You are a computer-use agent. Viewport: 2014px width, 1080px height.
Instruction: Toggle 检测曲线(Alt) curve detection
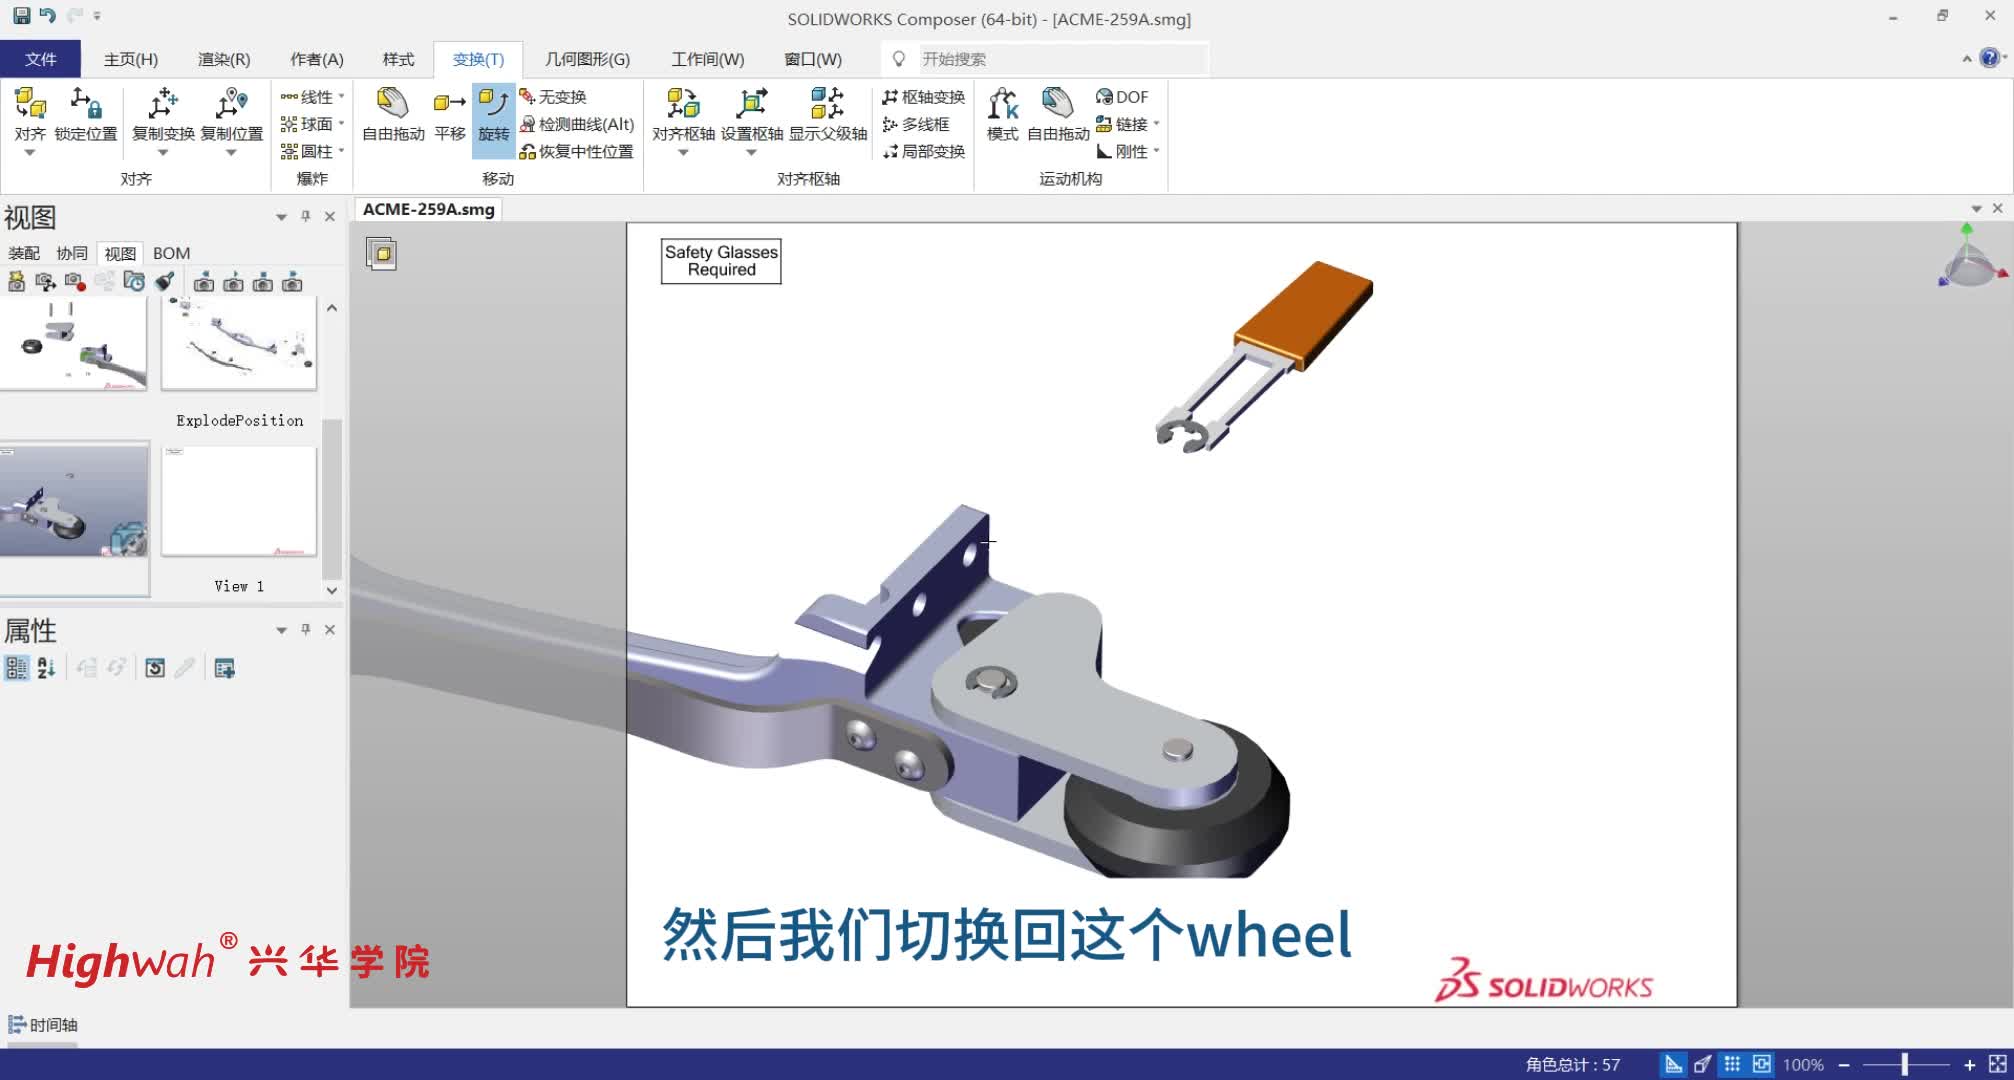[x=576, y=124]
